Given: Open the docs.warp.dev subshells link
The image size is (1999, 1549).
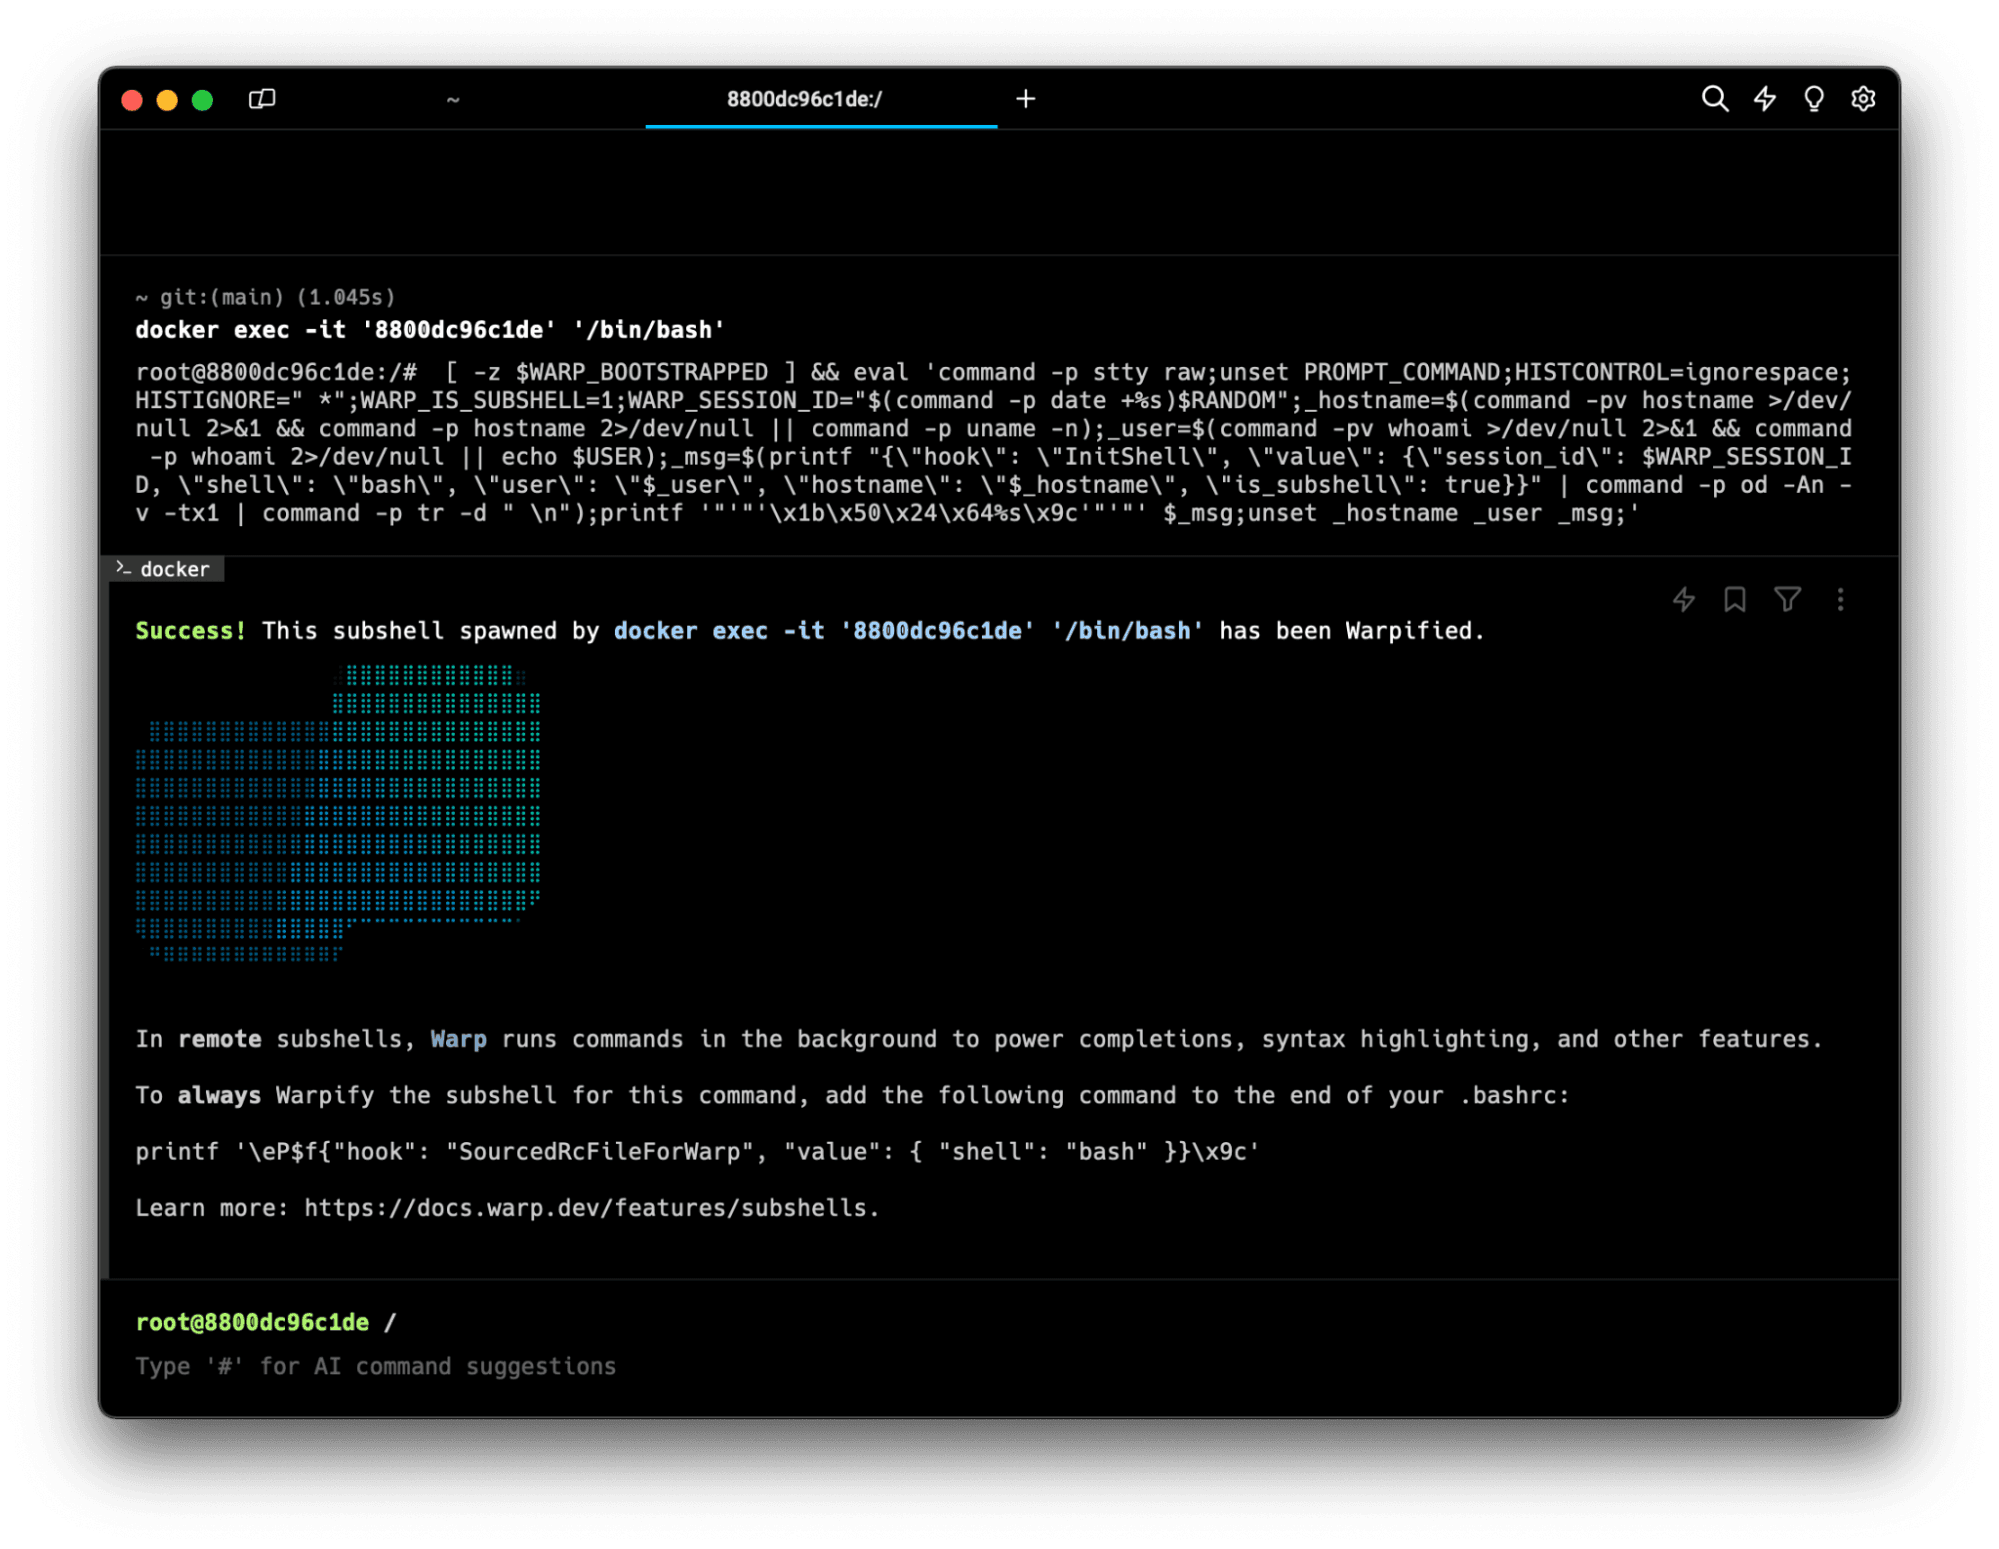Looking at the screenshot, I should point(590,1208).
